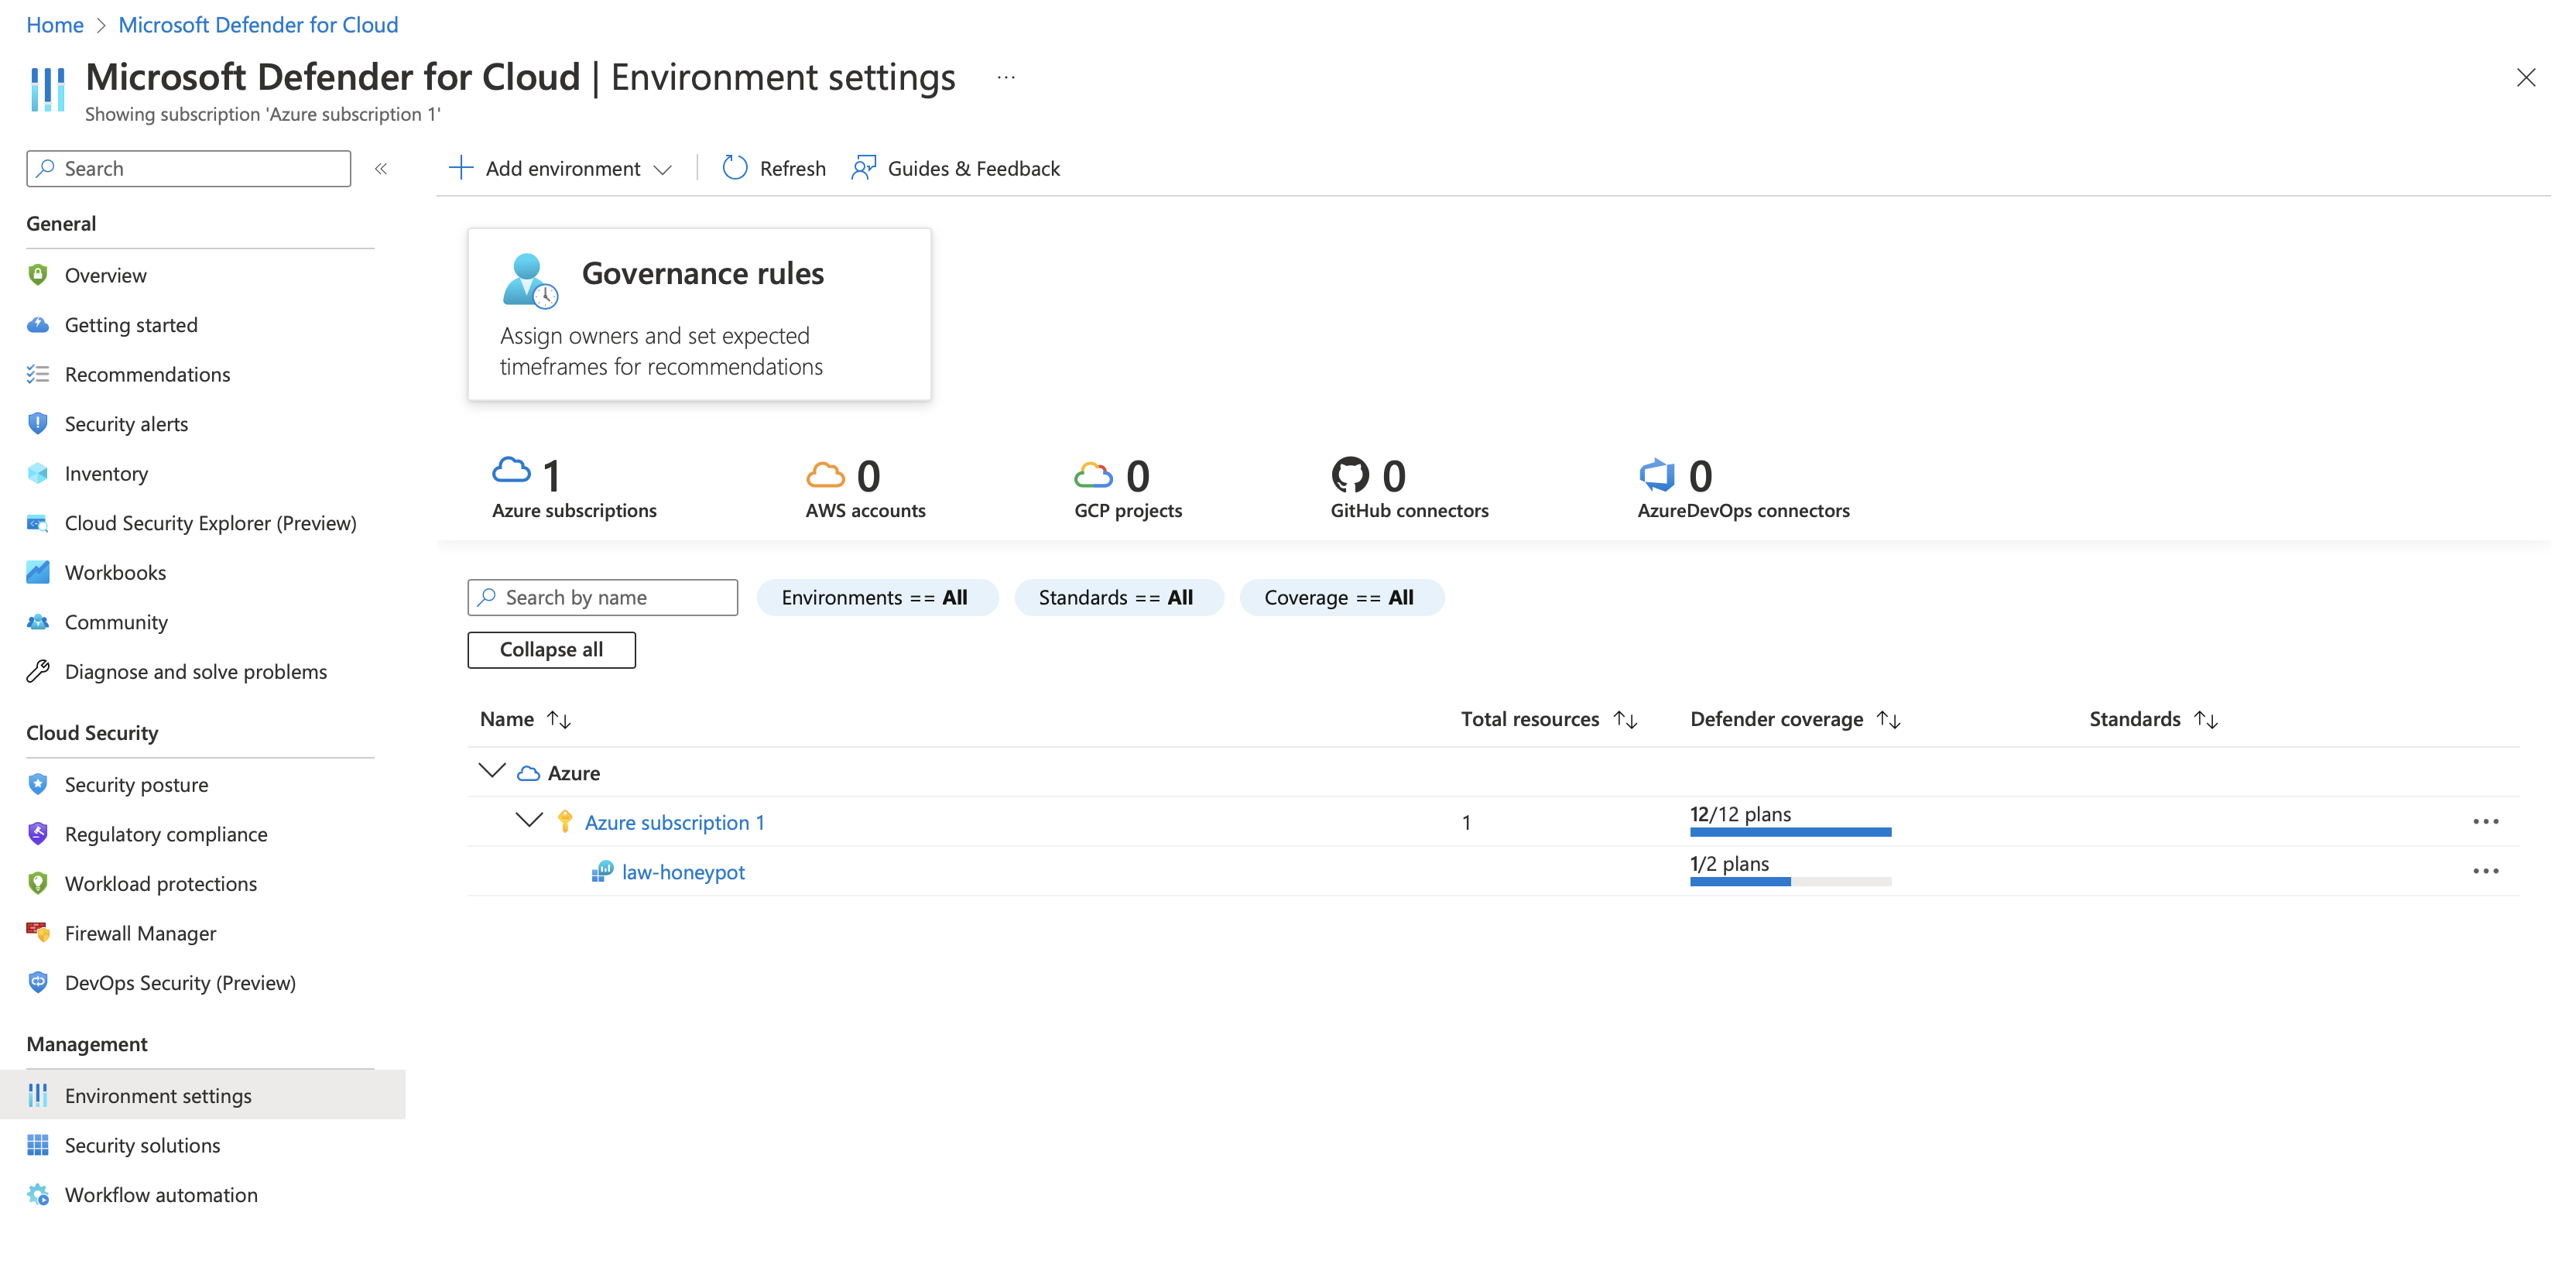Click the Workflow automation gear icon
Image resolution: width=2576 pixels, height=1271 pixels.
coord(38,1194)
